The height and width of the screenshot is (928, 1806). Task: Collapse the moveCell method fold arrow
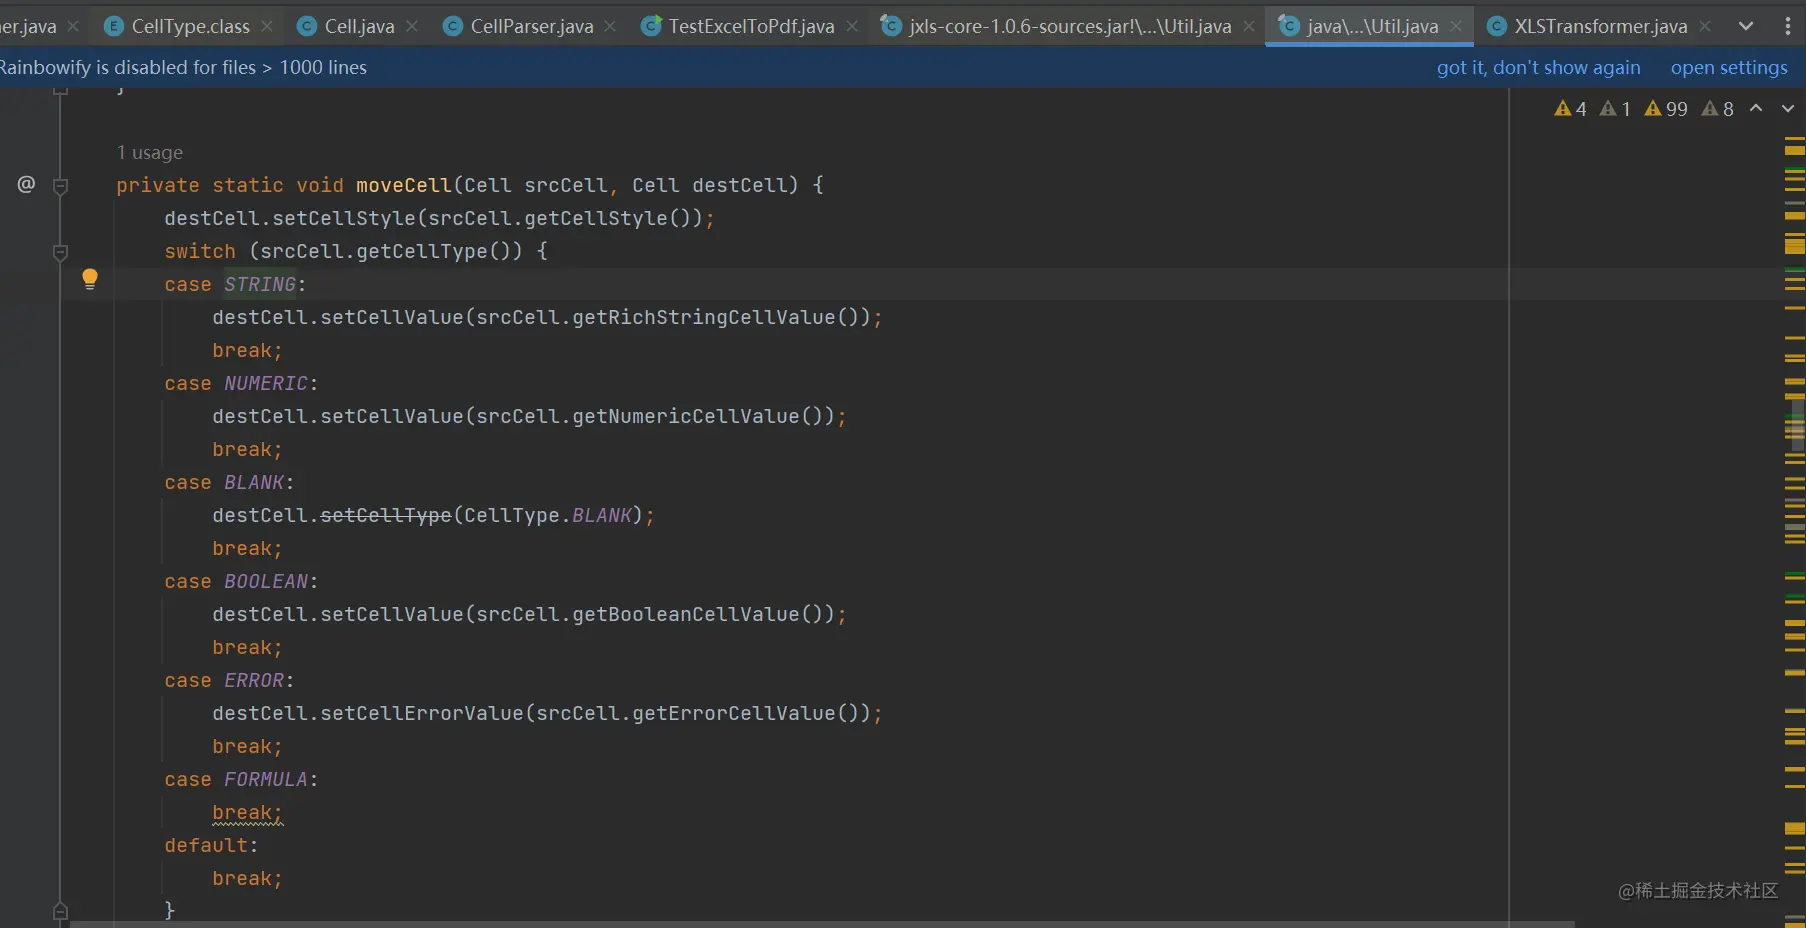(60, 184)
